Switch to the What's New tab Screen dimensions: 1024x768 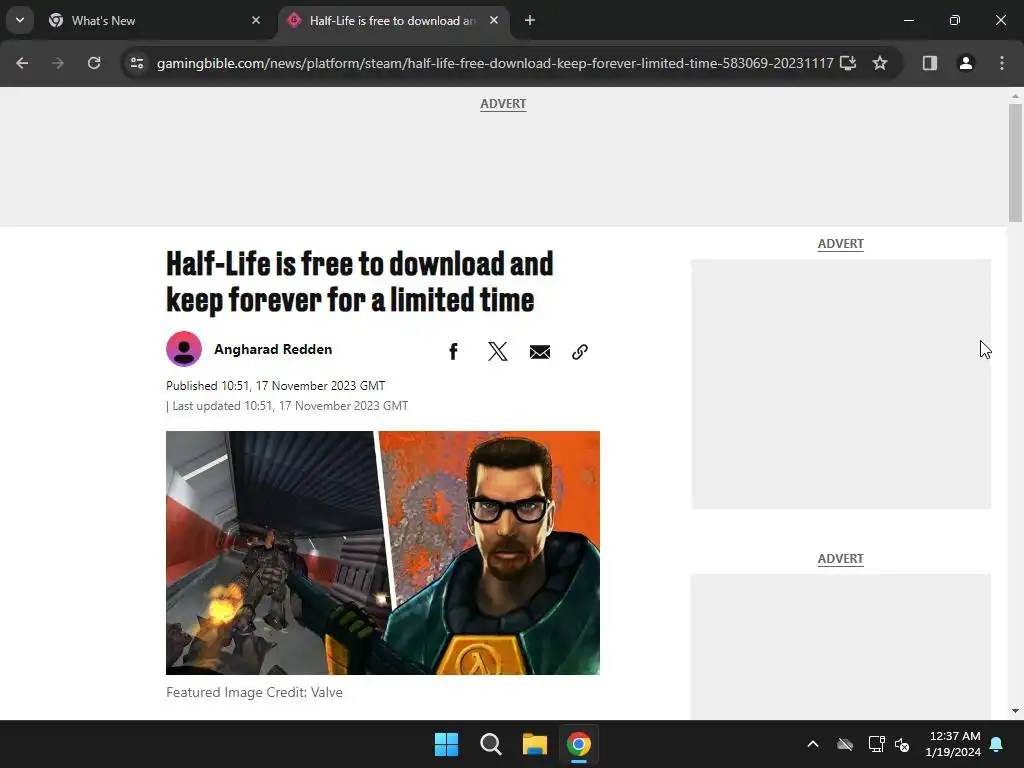[x=155, y=21]
